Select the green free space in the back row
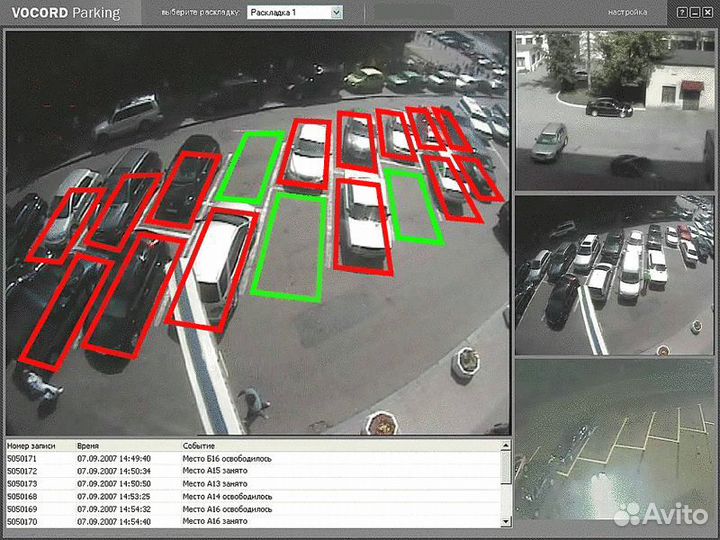The height and width of the screenshot is (540, 720). [x=249, y=166]
